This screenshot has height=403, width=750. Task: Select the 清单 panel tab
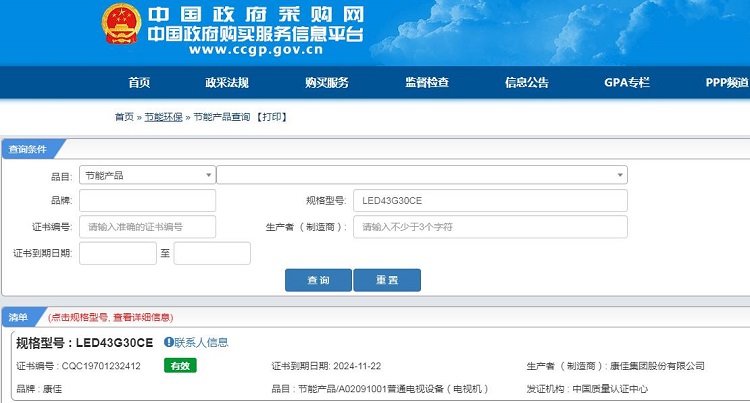[18, 317]
